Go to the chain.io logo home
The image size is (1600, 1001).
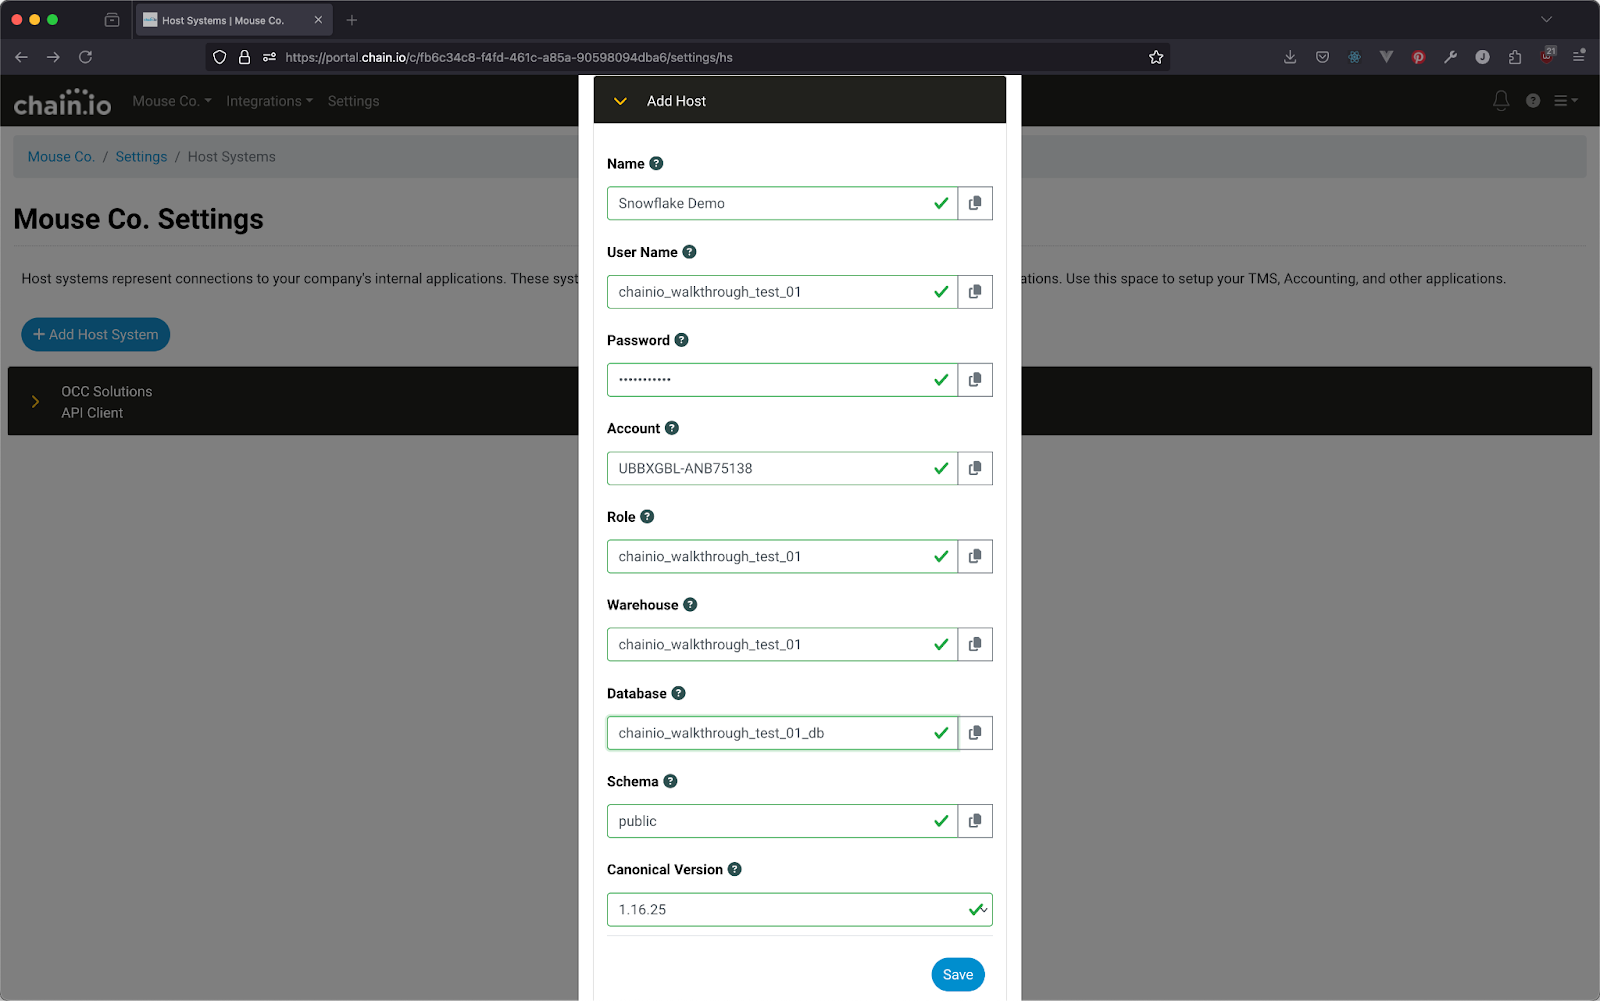click(62, 102)
